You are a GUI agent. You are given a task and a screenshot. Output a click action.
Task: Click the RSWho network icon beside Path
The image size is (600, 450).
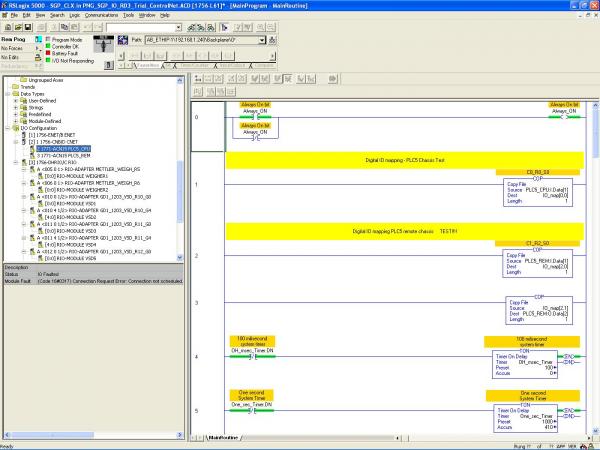[123, 40]
